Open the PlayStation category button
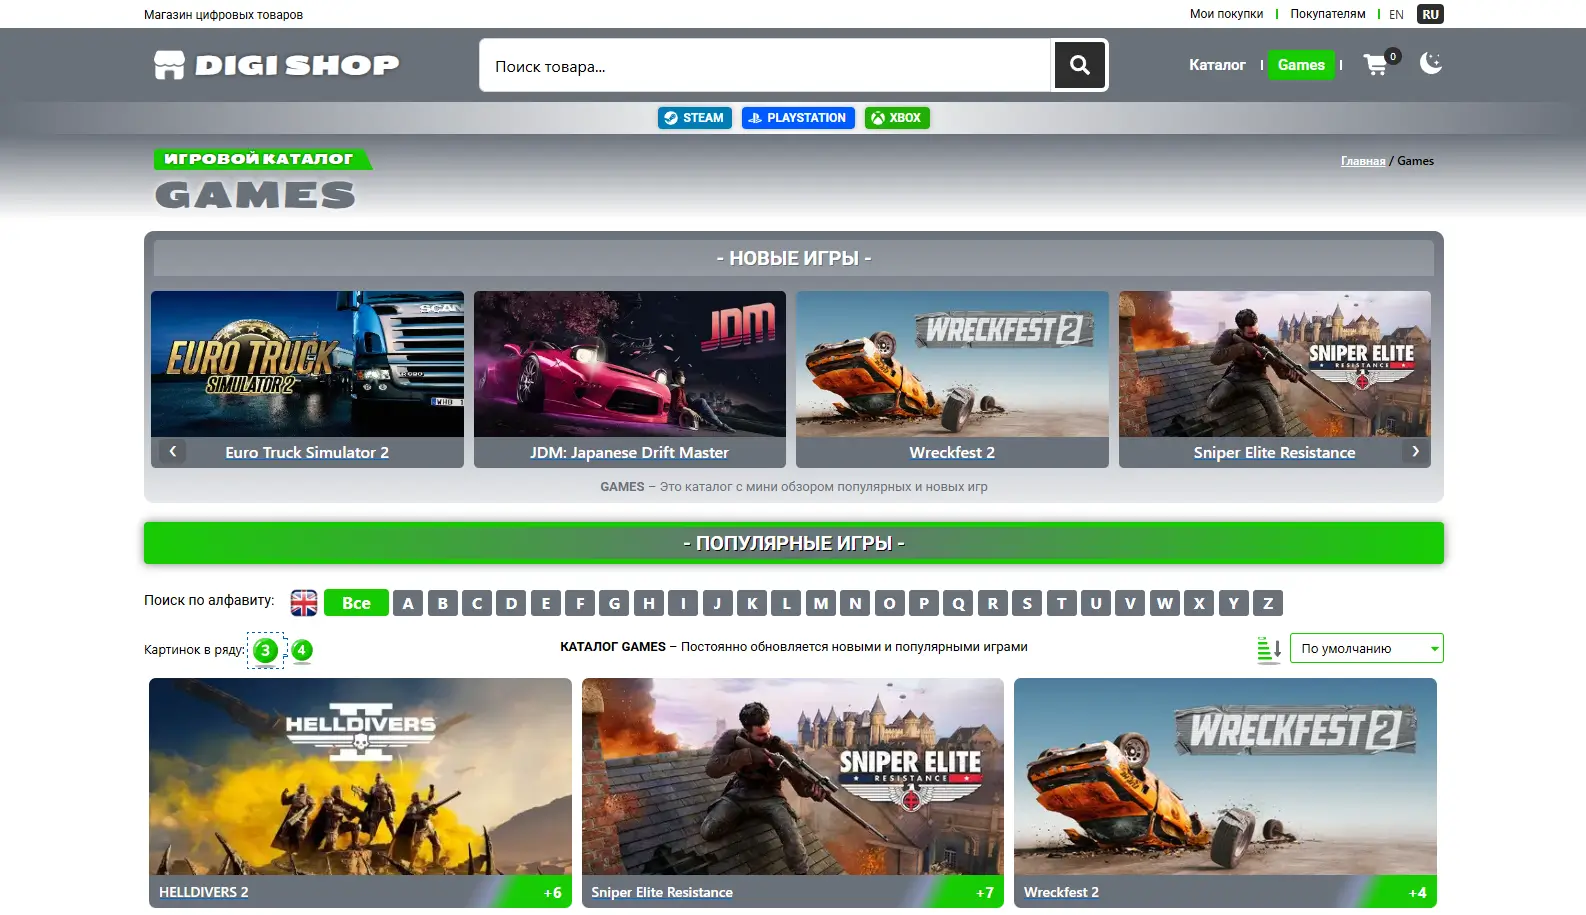1586x915 pixels. pyautogui.click(x=798, y=118)
